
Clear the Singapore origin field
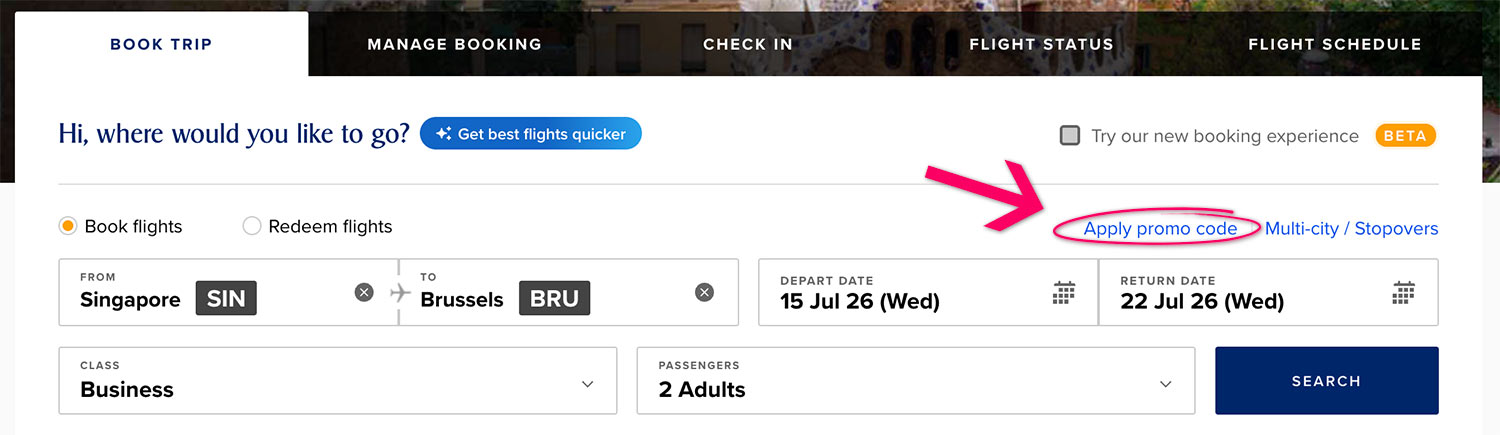(x=364, y=292)
